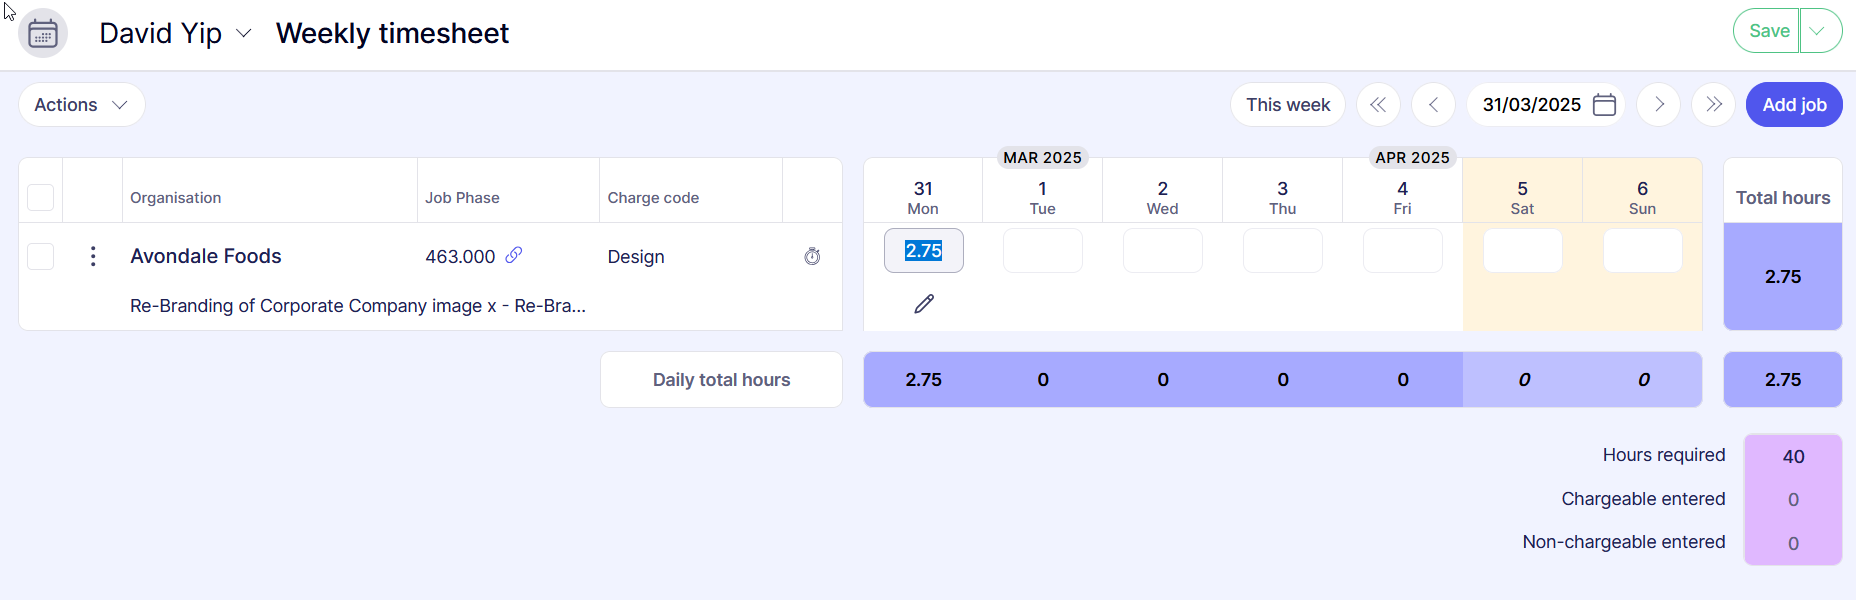Click the Add job button
The height and width of the screenshot is (600, 1856).
(x=1794, y=105)
